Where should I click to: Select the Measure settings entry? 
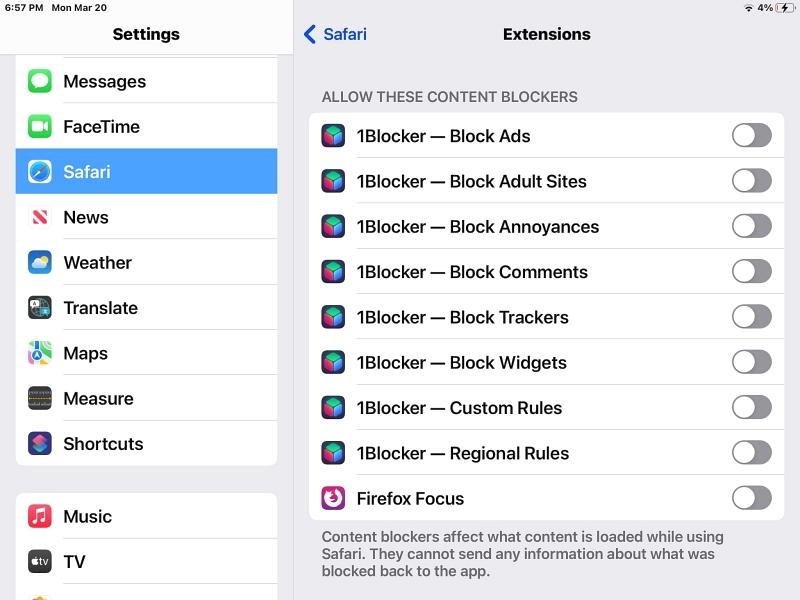(x=146, y=398)
